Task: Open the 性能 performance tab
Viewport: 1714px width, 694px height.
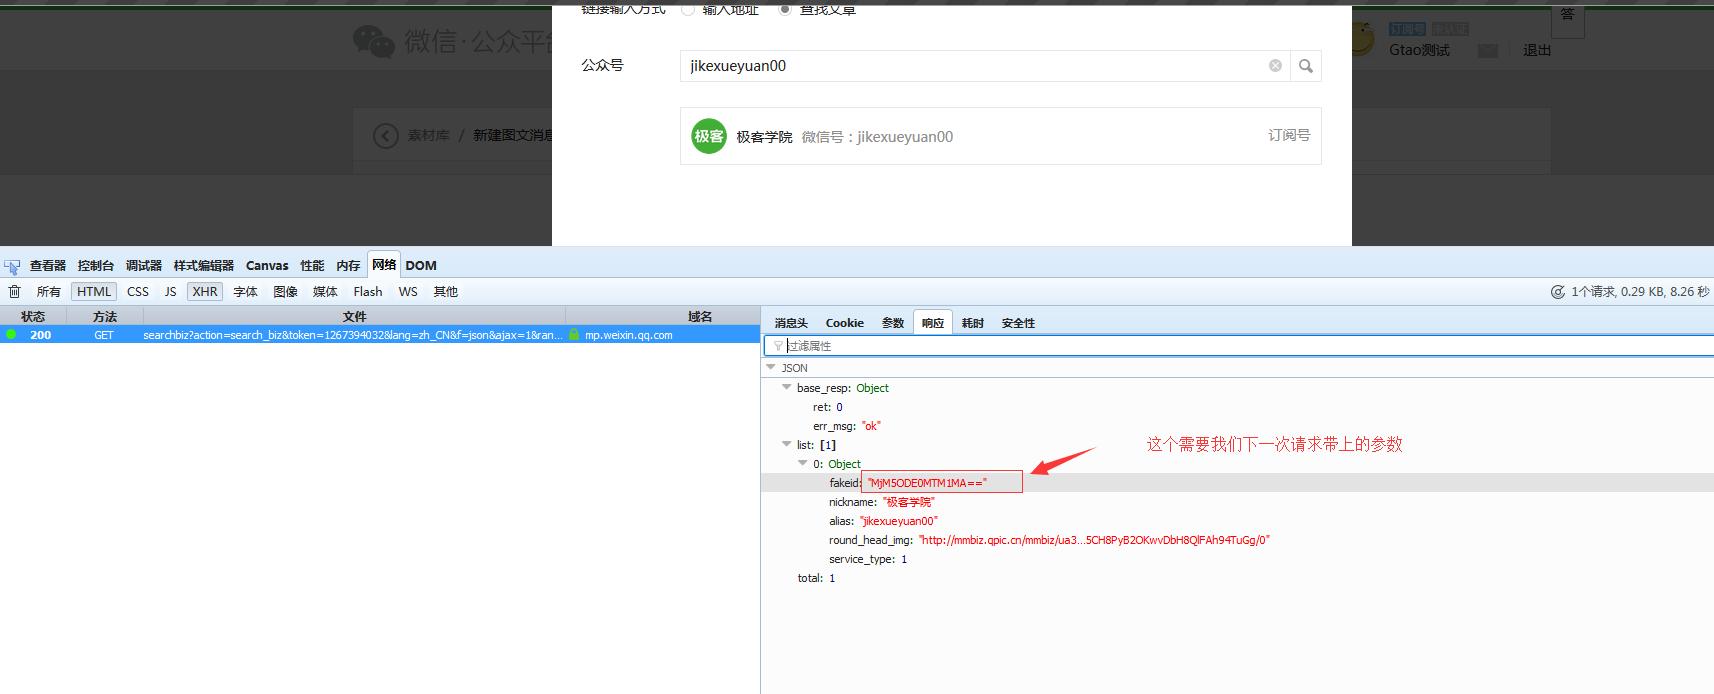Action: pyautogui.click(x=313, y=266)
